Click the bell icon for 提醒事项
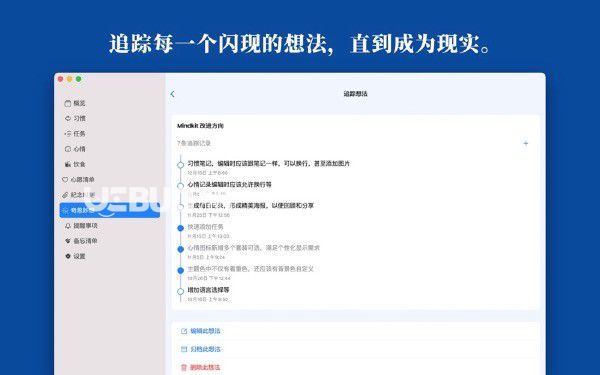 (68, 226)
